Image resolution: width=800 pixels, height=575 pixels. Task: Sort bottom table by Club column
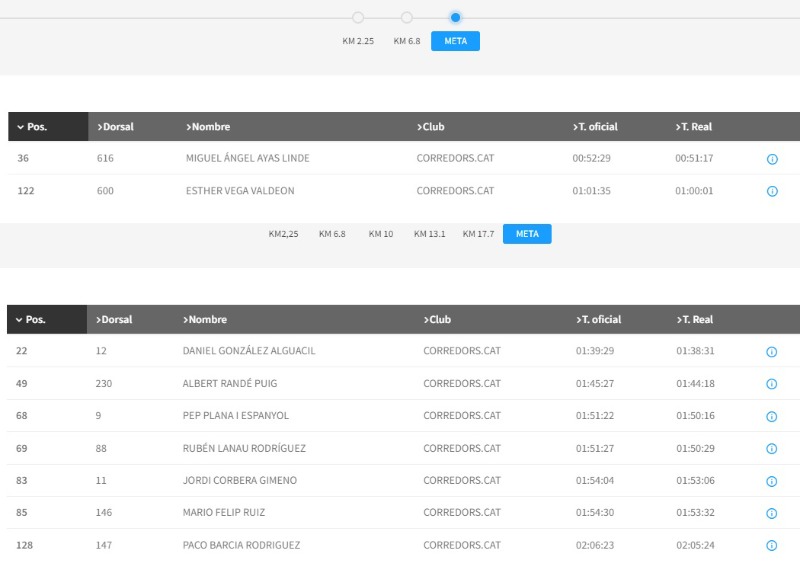[x=437, y=320]
